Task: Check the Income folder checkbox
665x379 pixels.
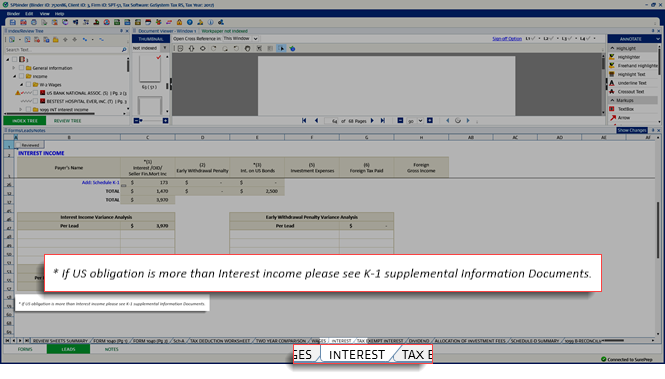Action: [x=21, y=76]
